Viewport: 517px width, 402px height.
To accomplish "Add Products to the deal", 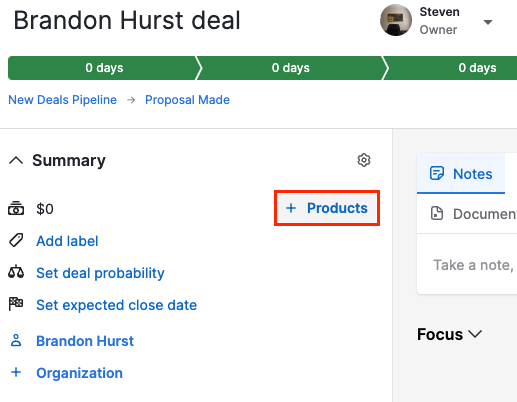I will coord(327,208).
